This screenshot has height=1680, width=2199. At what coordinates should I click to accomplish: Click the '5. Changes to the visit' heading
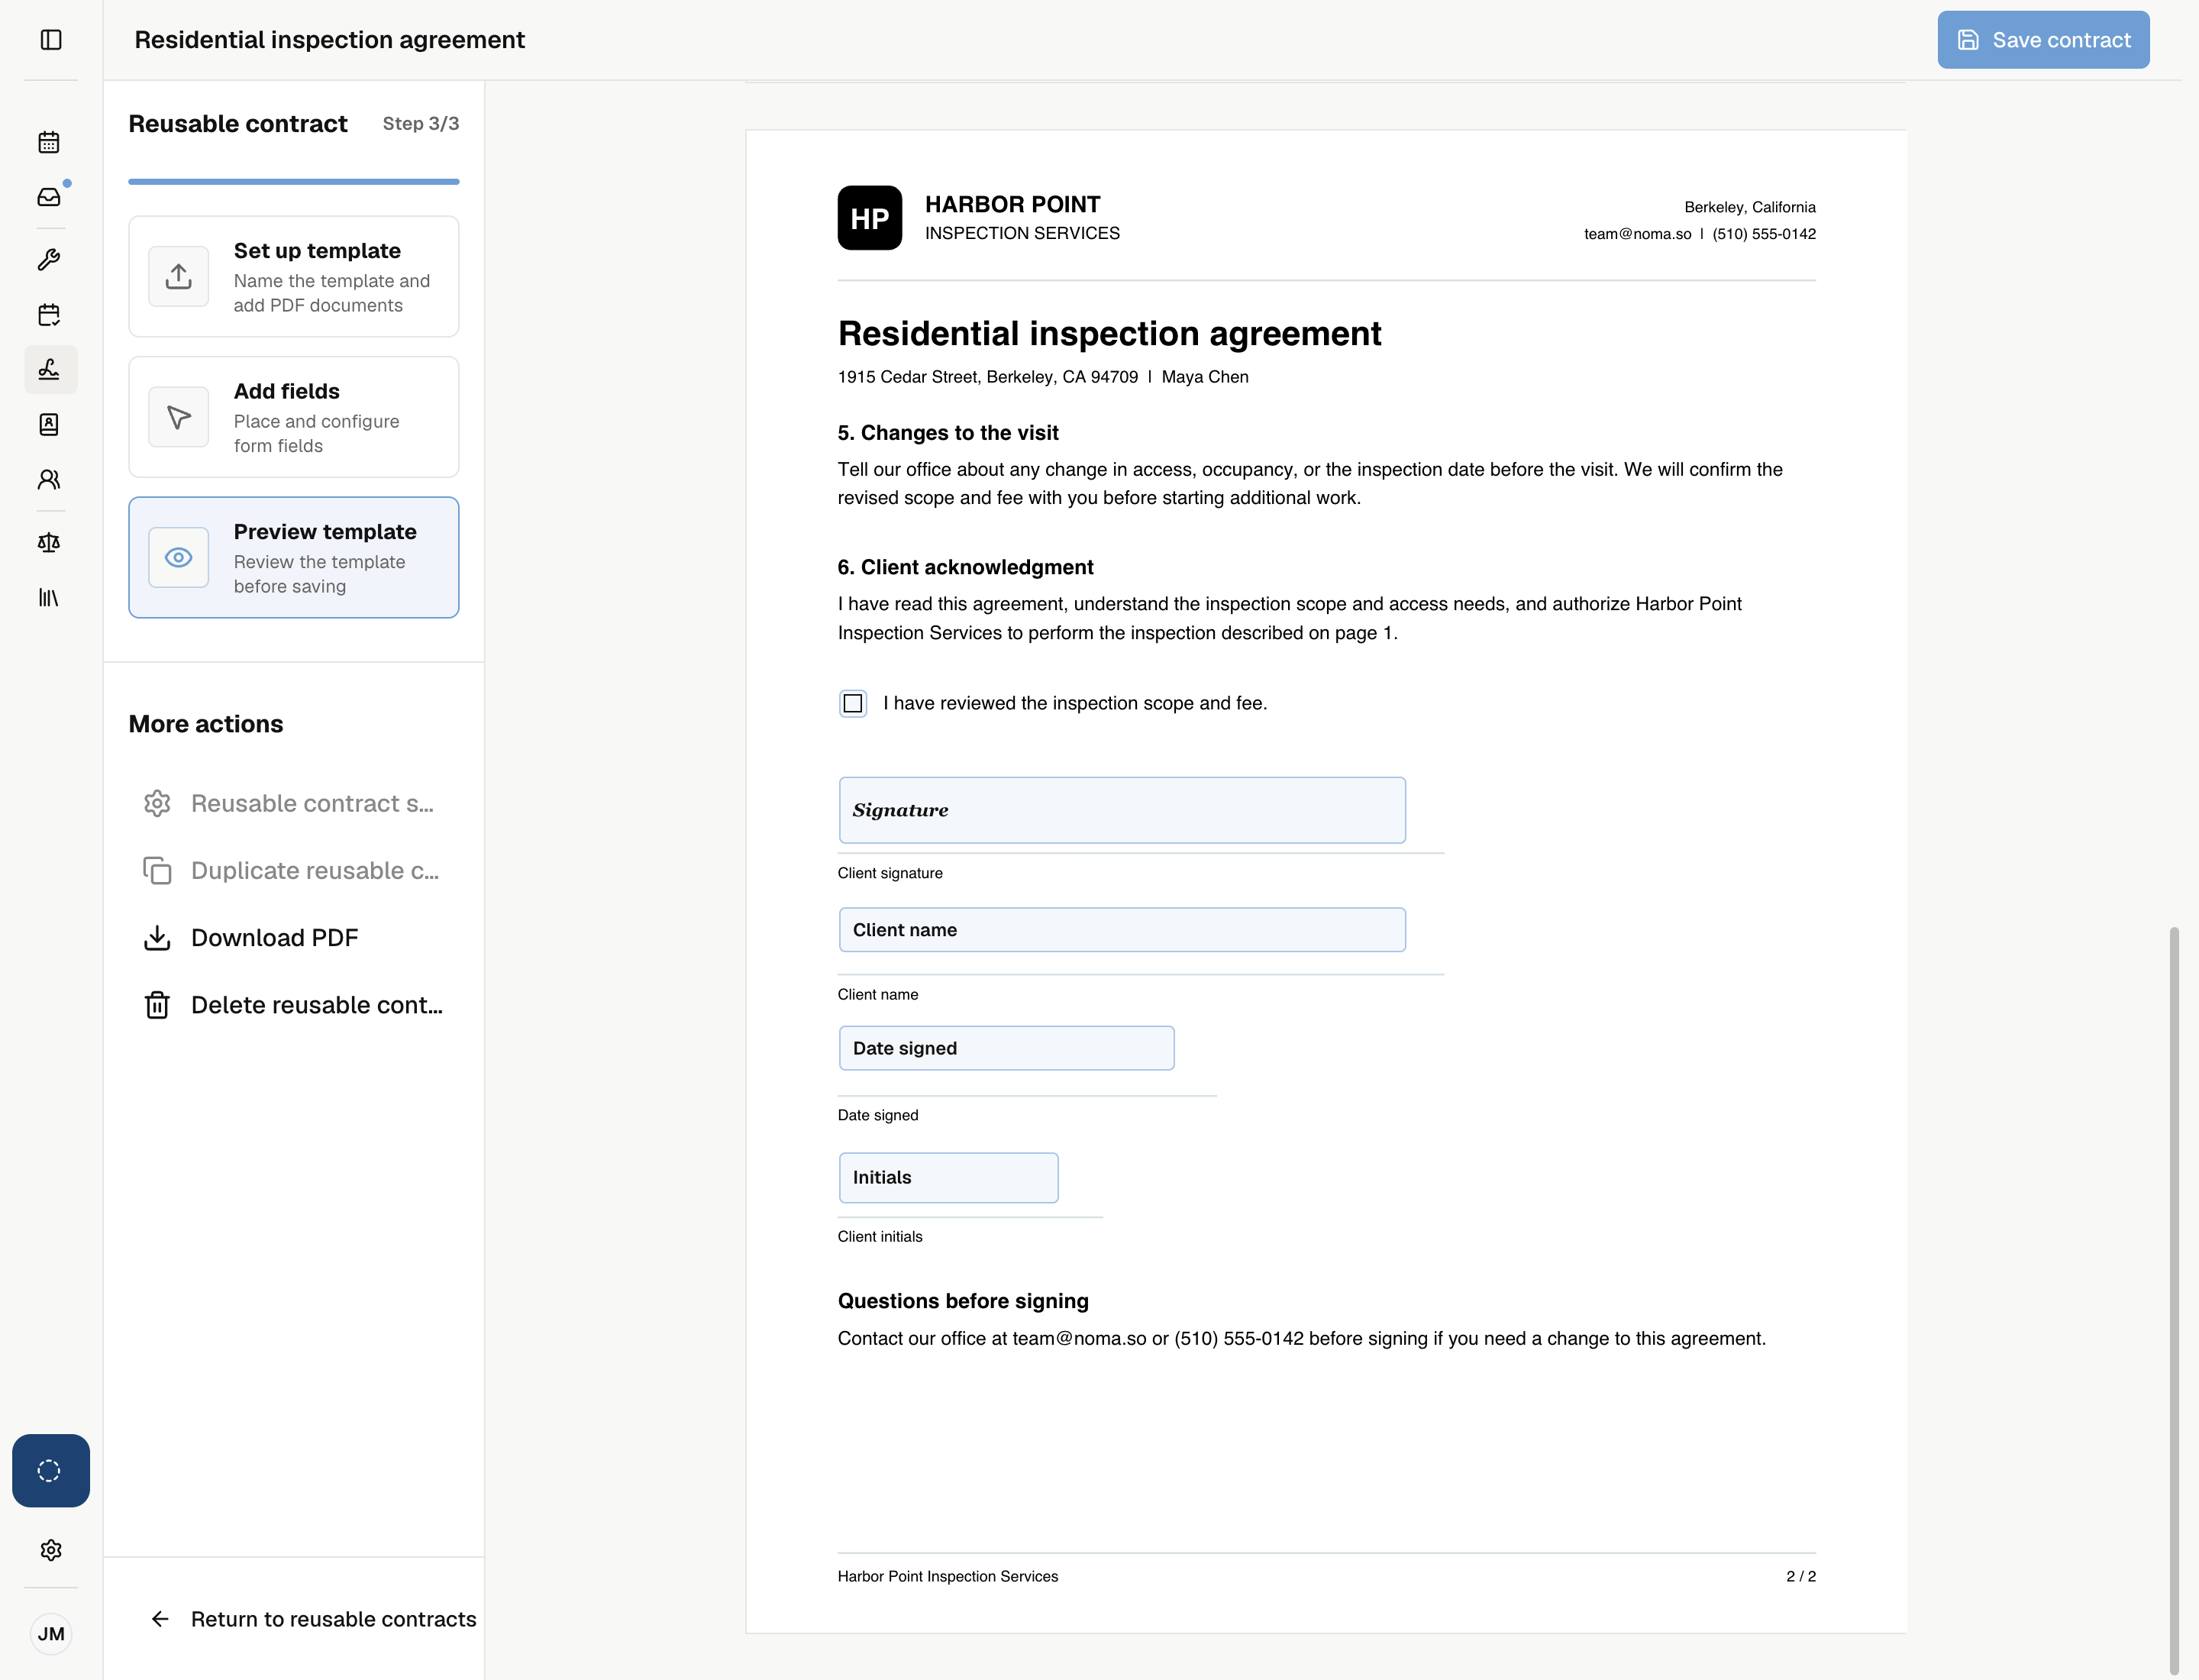pos(948,433)
